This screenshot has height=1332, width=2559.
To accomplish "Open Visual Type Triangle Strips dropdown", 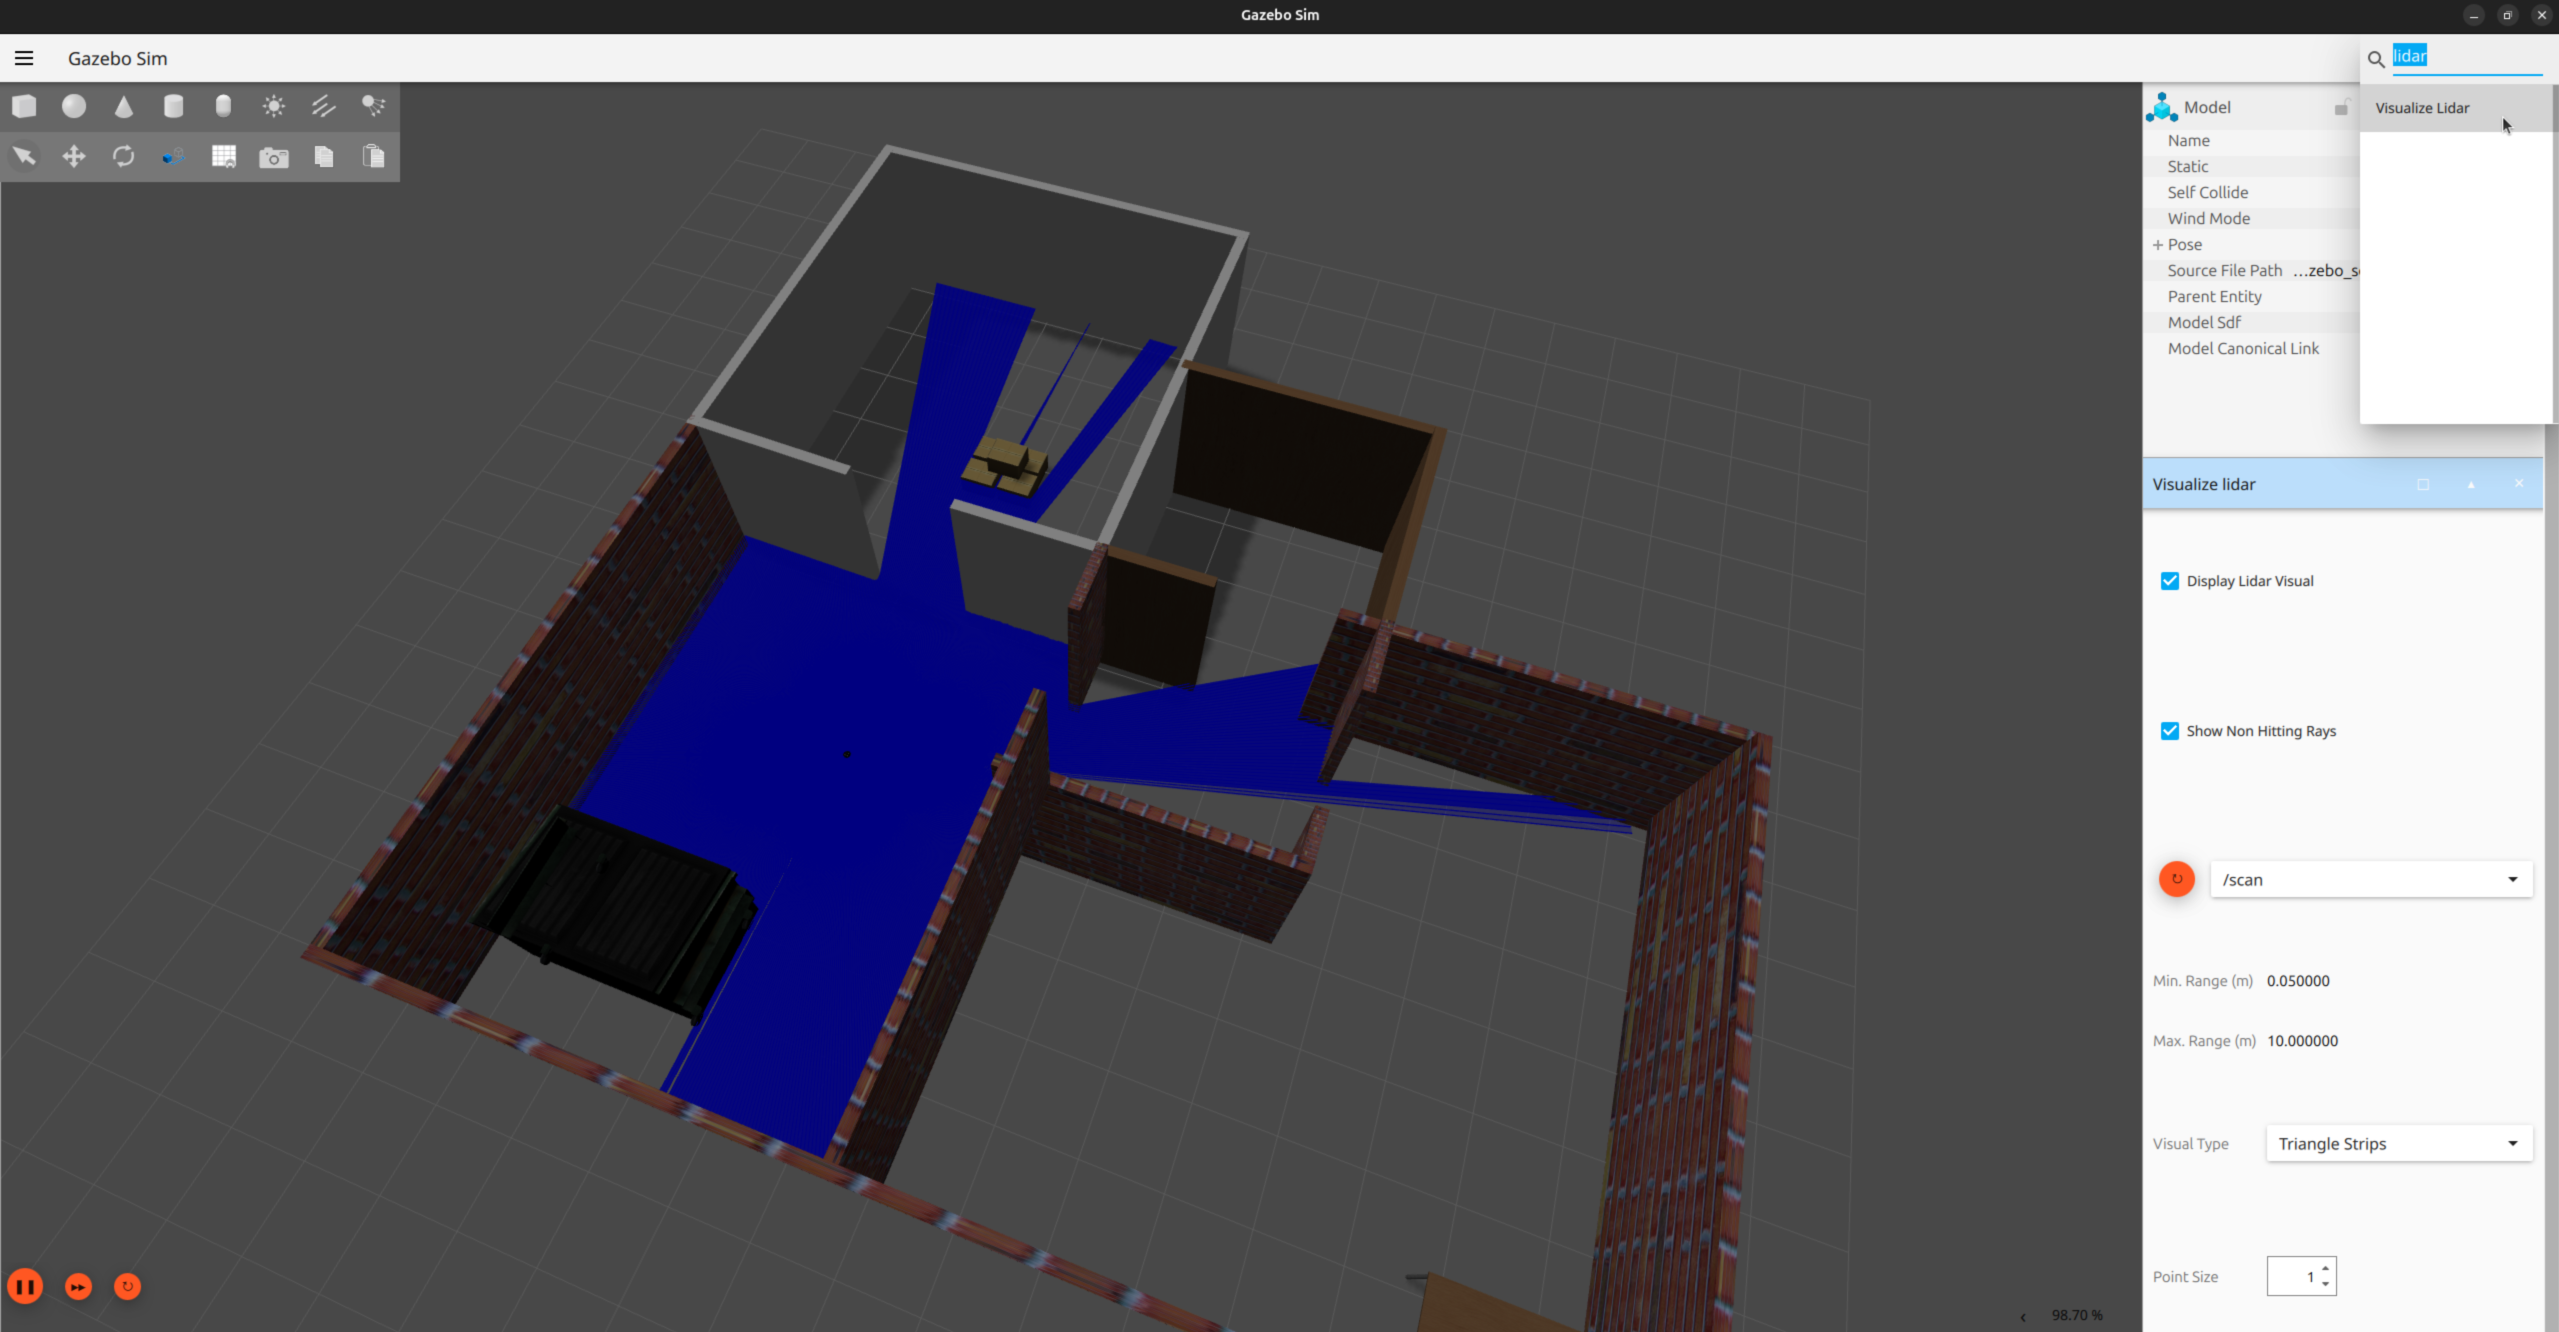I will click(2398, 1143).
